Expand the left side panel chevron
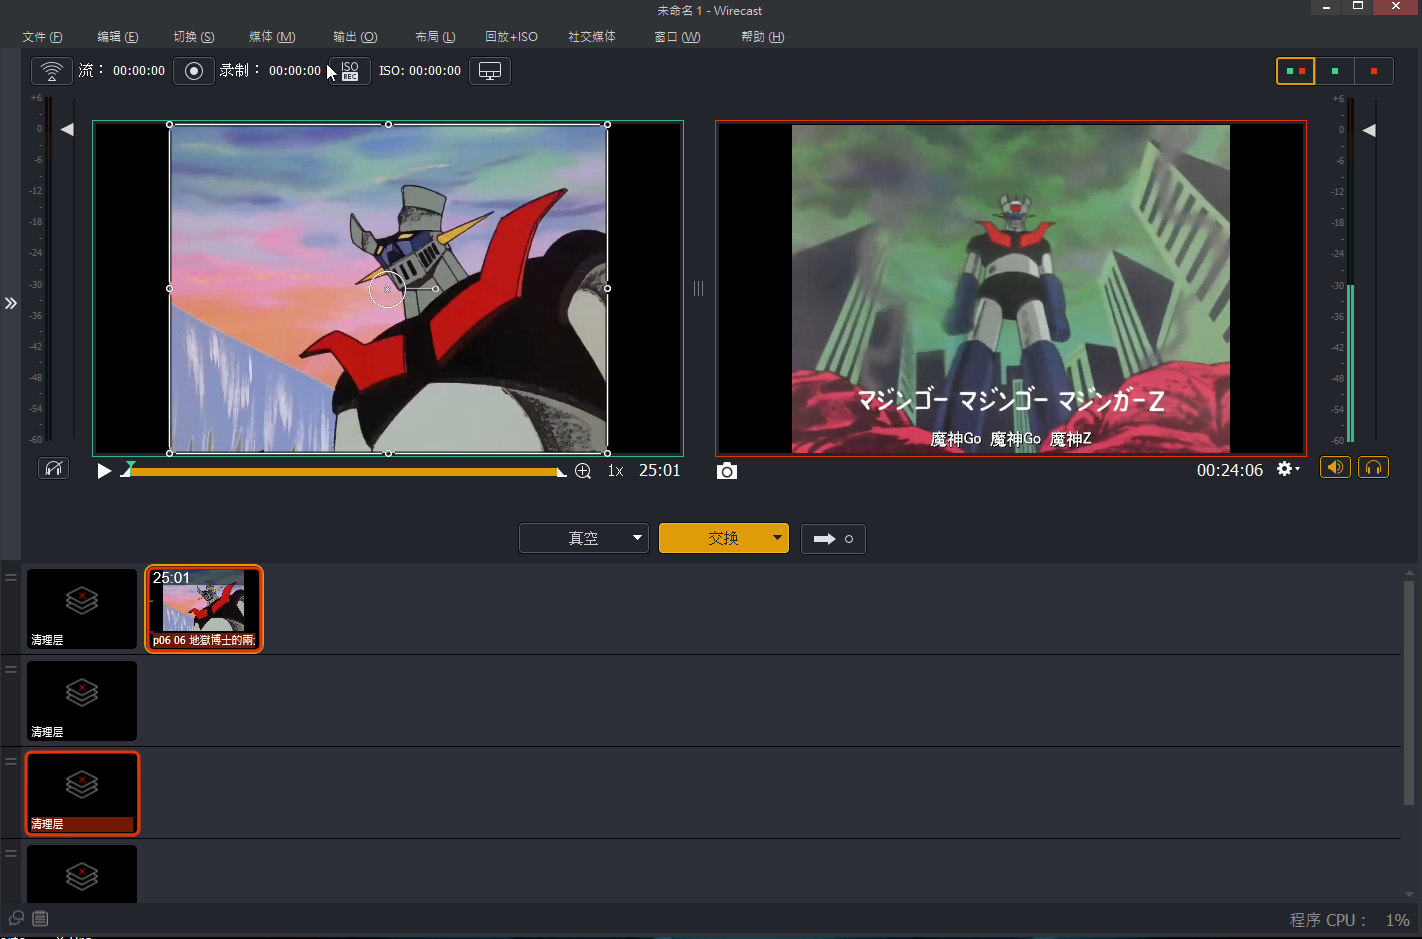This screenshot has height=939, width=1422. coord(11,303)
